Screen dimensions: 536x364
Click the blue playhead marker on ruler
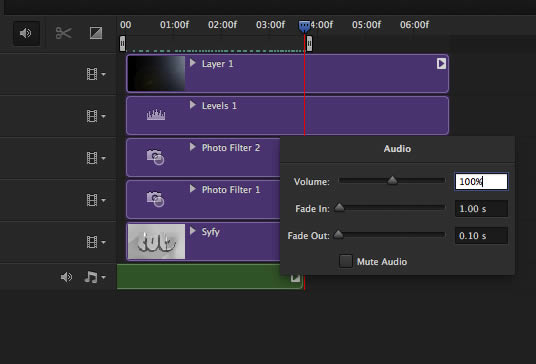pos(304,26)
